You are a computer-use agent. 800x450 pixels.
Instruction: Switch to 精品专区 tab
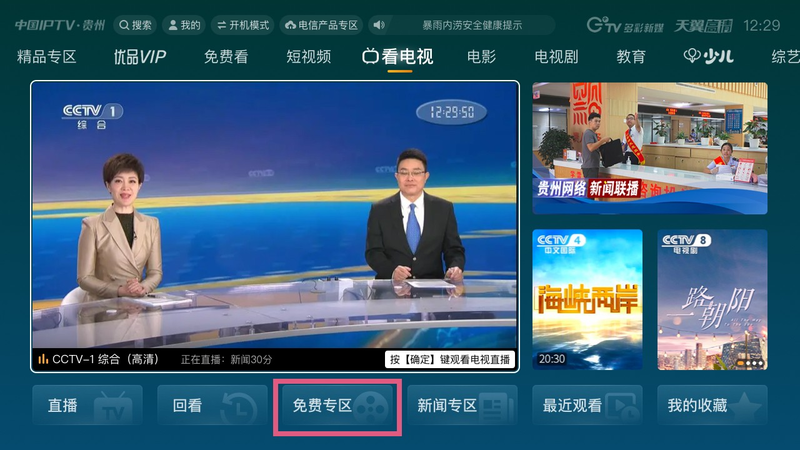click(46, 57)
